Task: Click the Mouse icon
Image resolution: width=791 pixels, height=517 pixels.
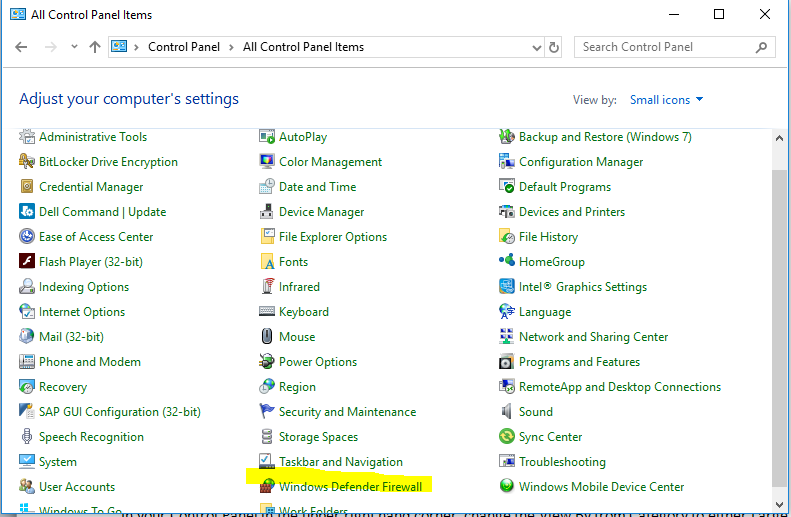Action: click(x=267, y=336)
